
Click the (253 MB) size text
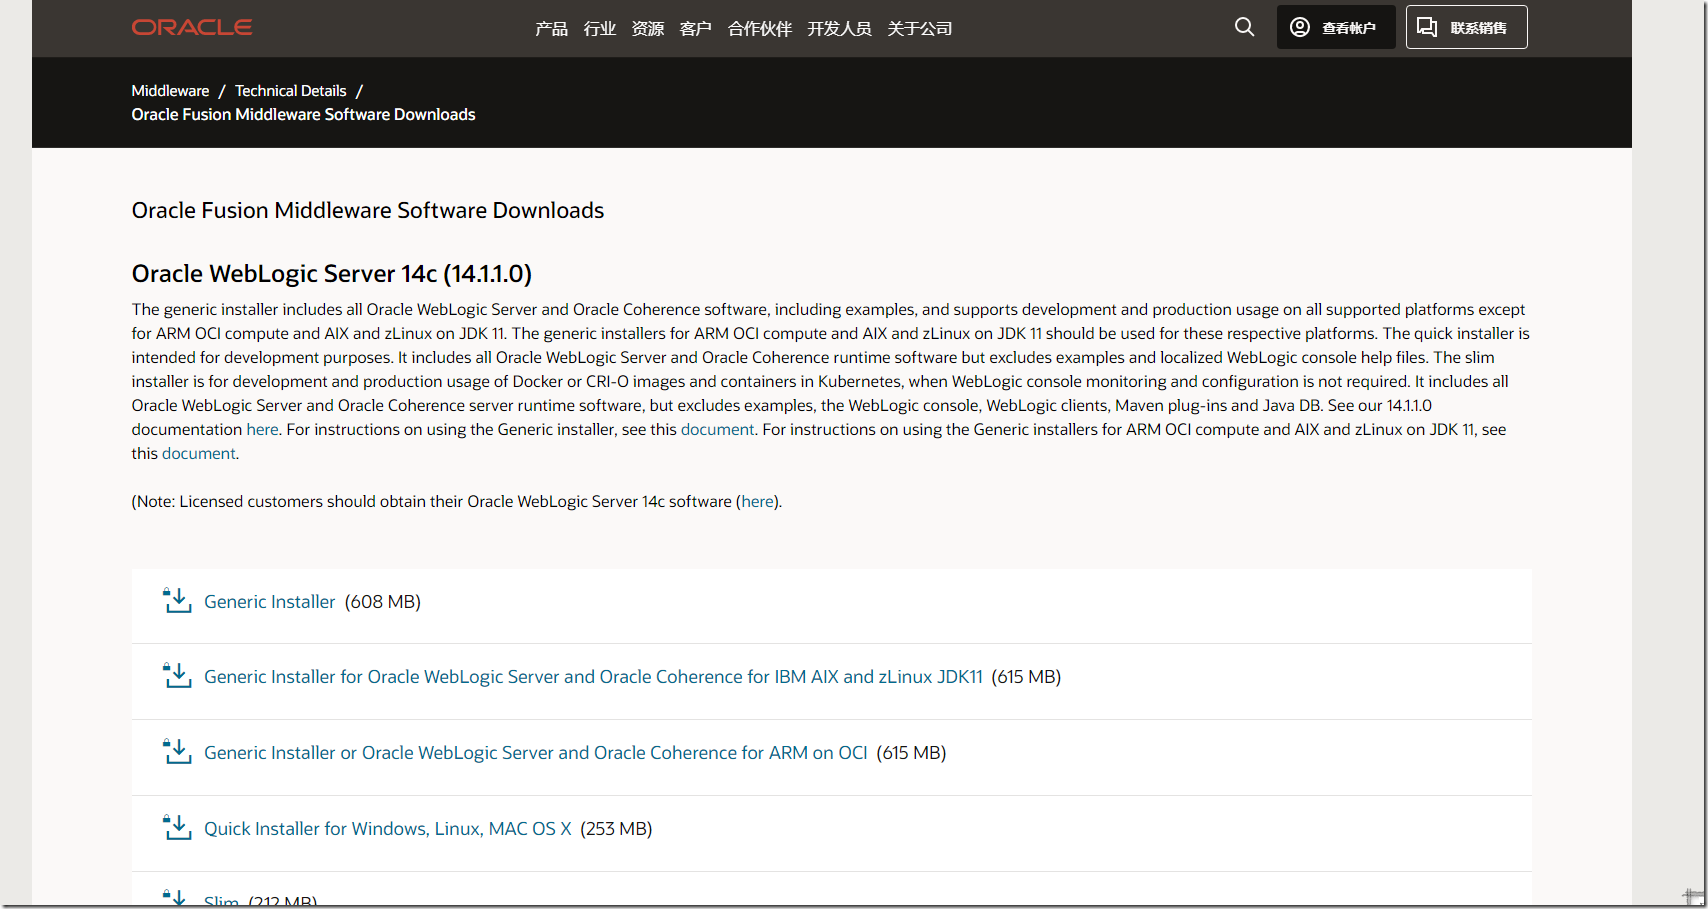tap(616, 829)
